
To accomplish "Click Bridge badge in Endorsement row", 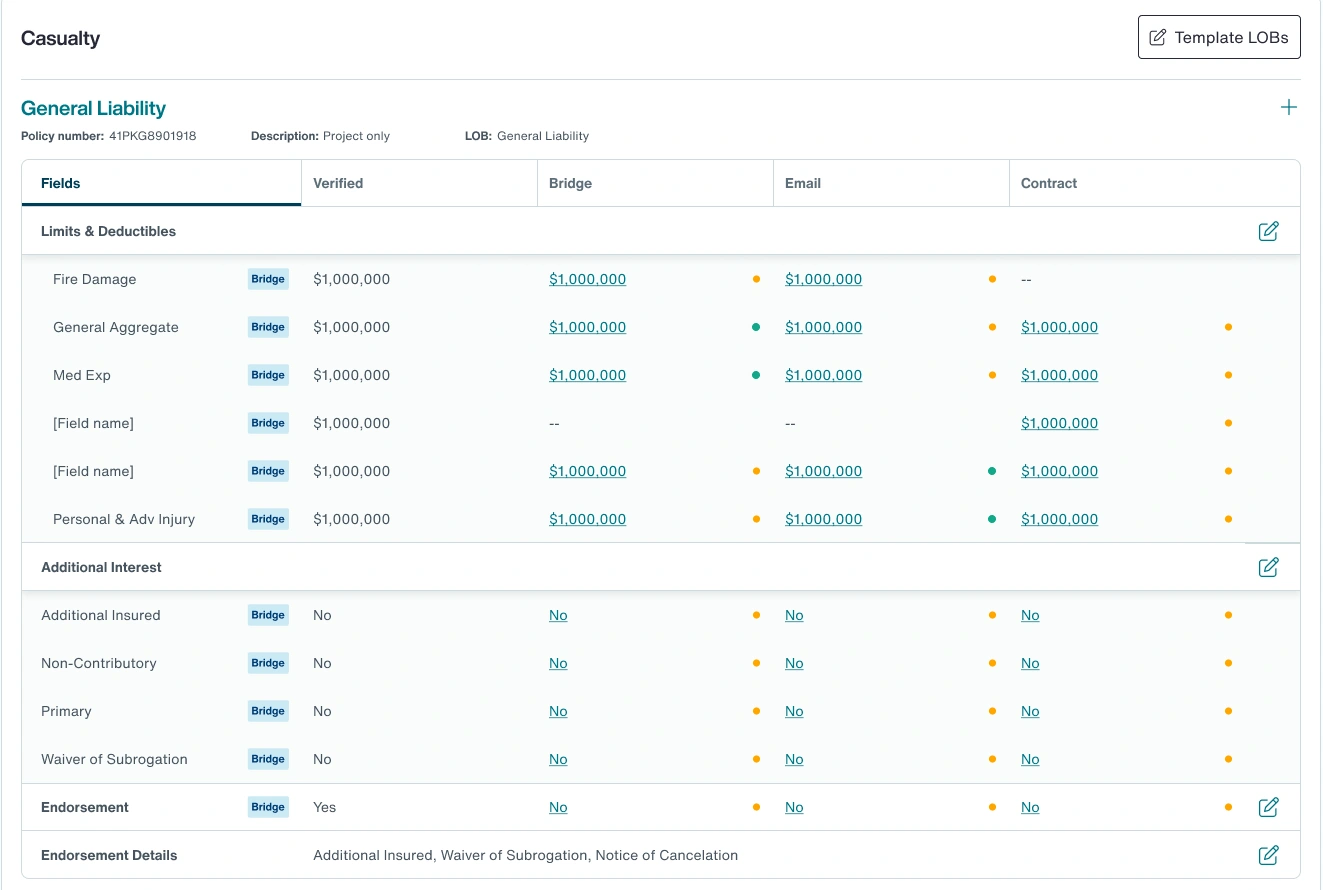I will tap(268, 807).
